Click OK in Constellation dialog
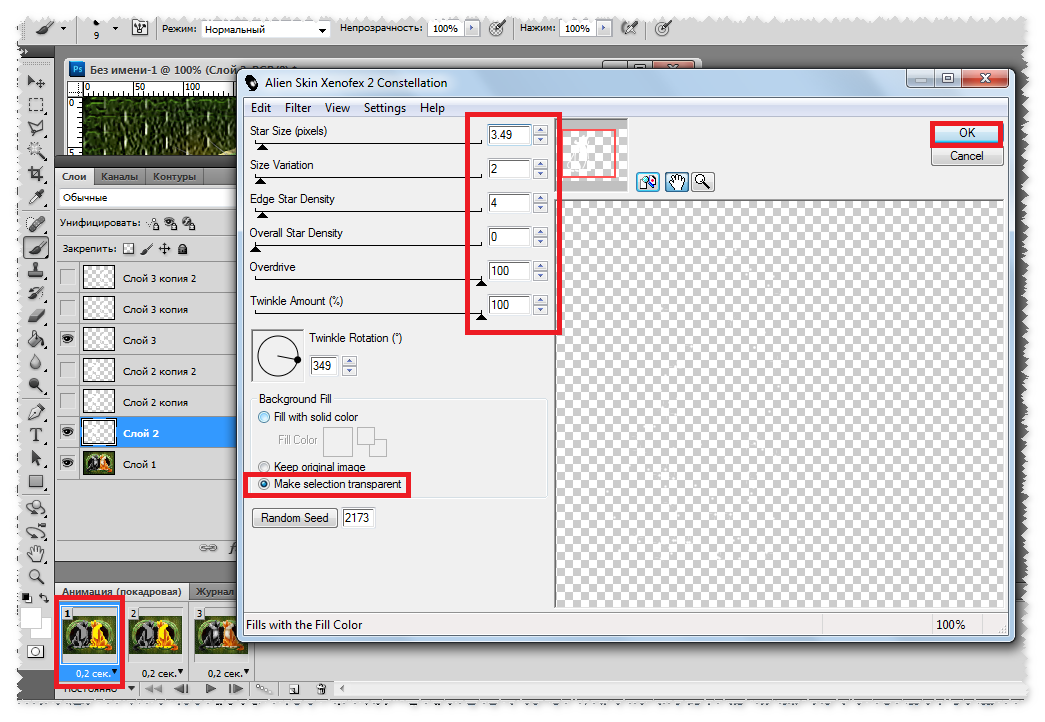 966,133
